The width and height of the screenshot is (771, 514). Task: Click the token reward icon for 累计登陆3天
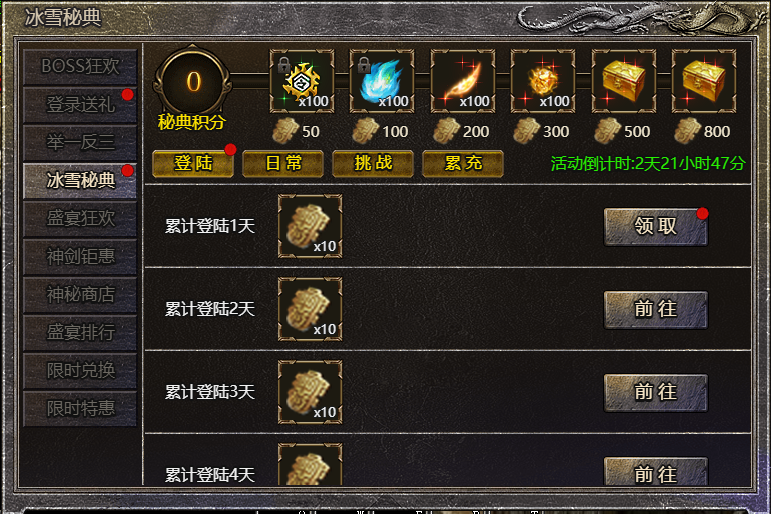pos(310,392)
